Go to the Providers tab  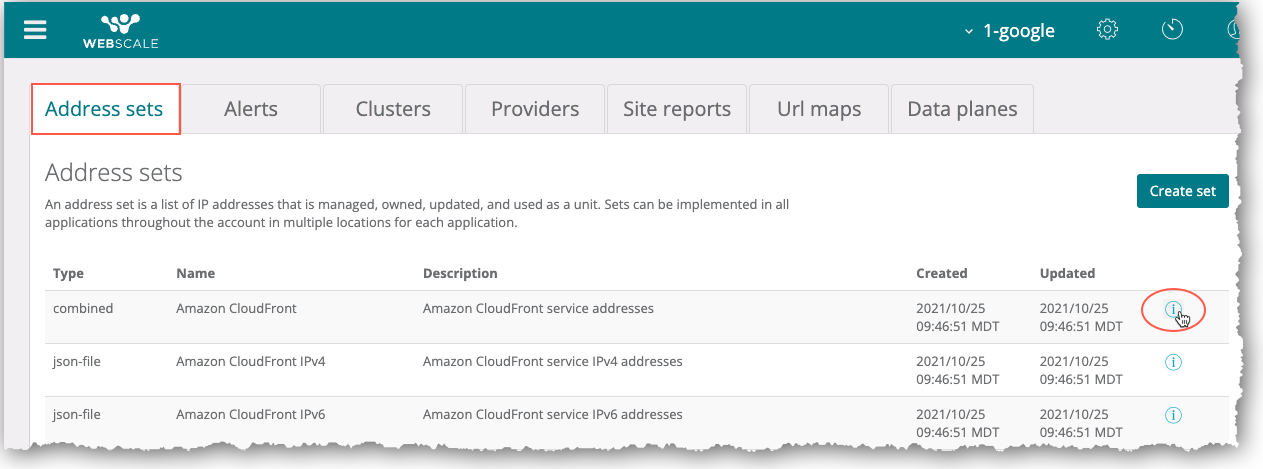(x=535, y=109)
